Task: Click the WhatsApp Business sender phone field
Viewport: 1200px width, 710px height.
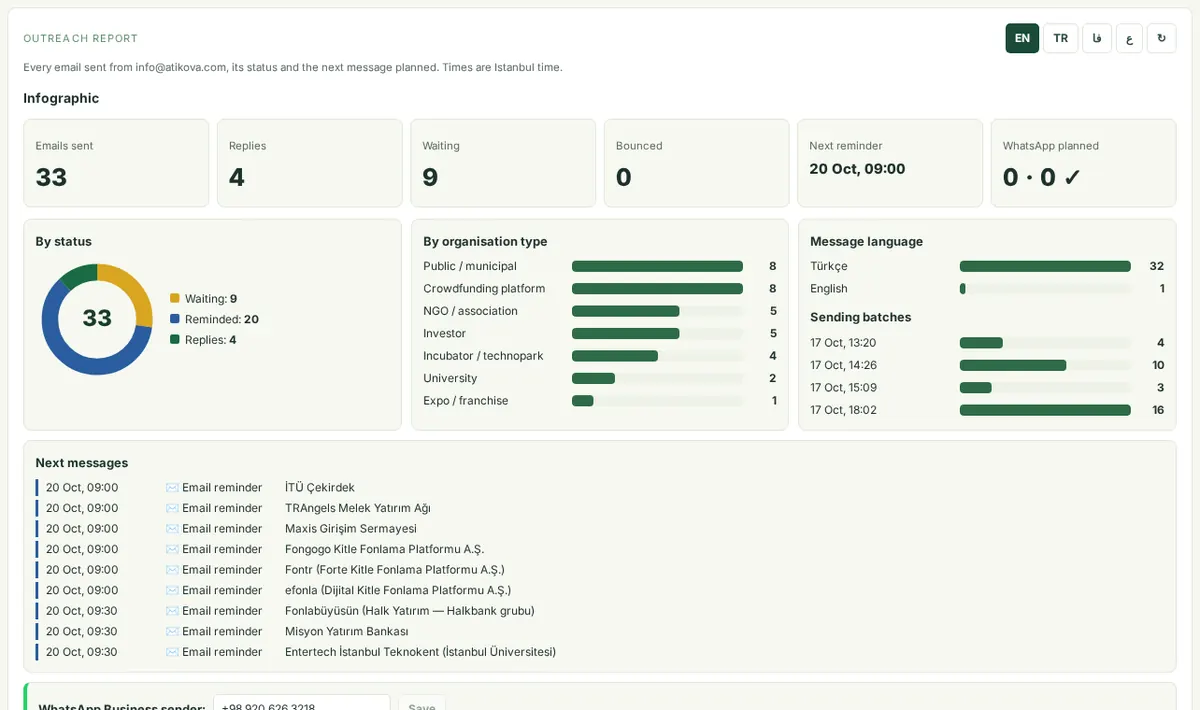Action: pyautogui.click(x=302, y=702)
